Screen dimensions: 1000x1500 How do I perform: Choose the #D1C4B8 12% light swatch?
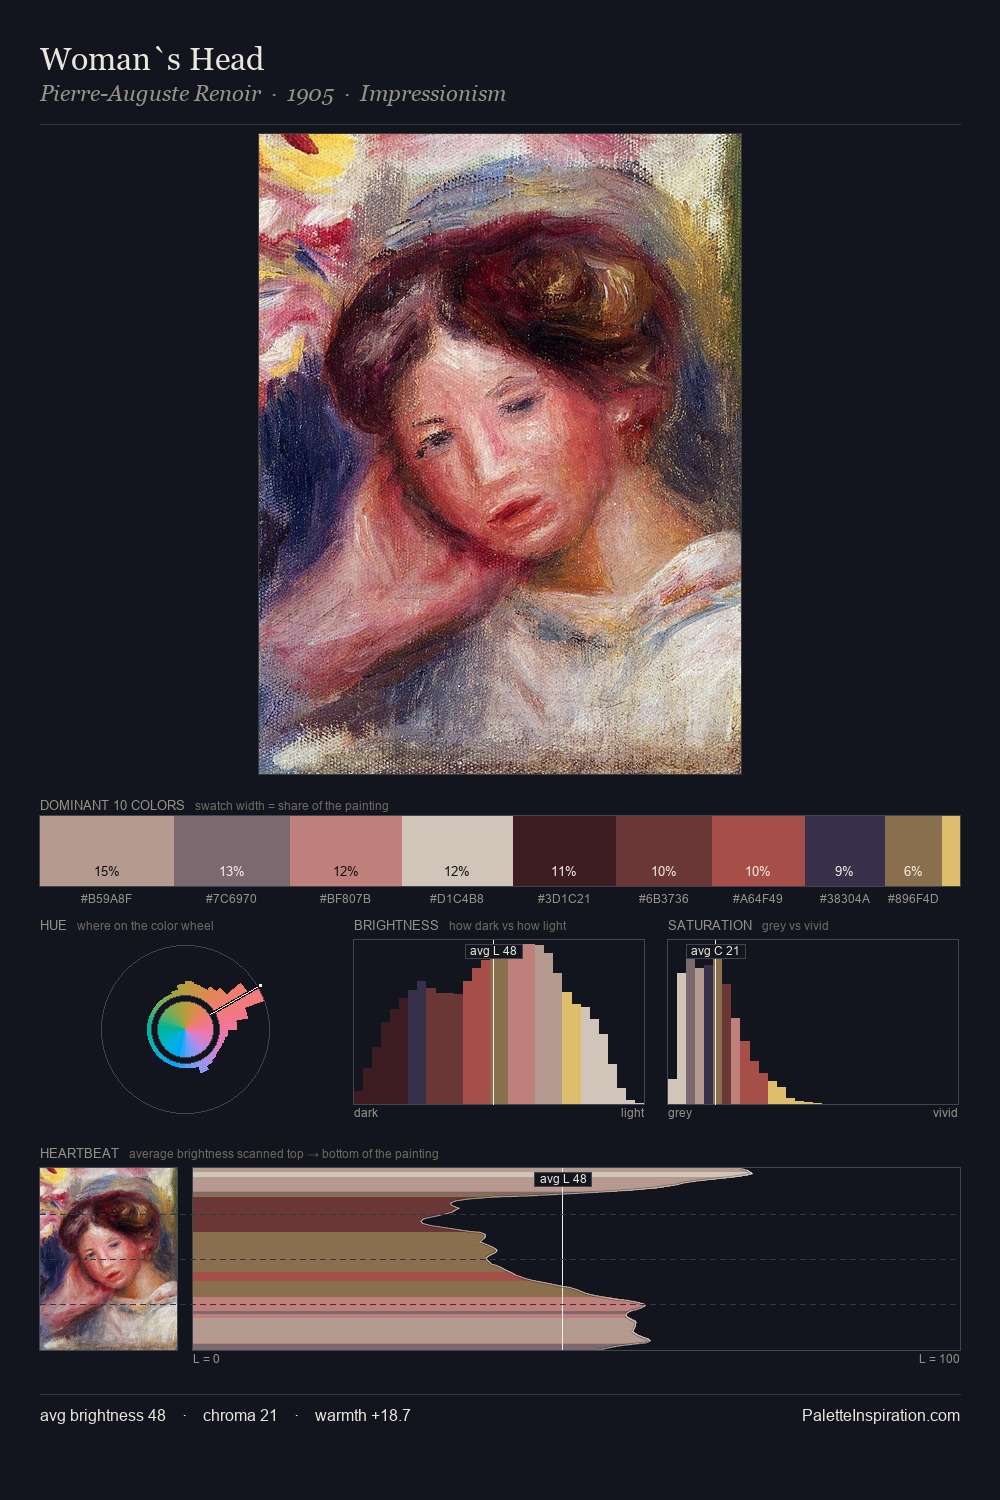457,851
